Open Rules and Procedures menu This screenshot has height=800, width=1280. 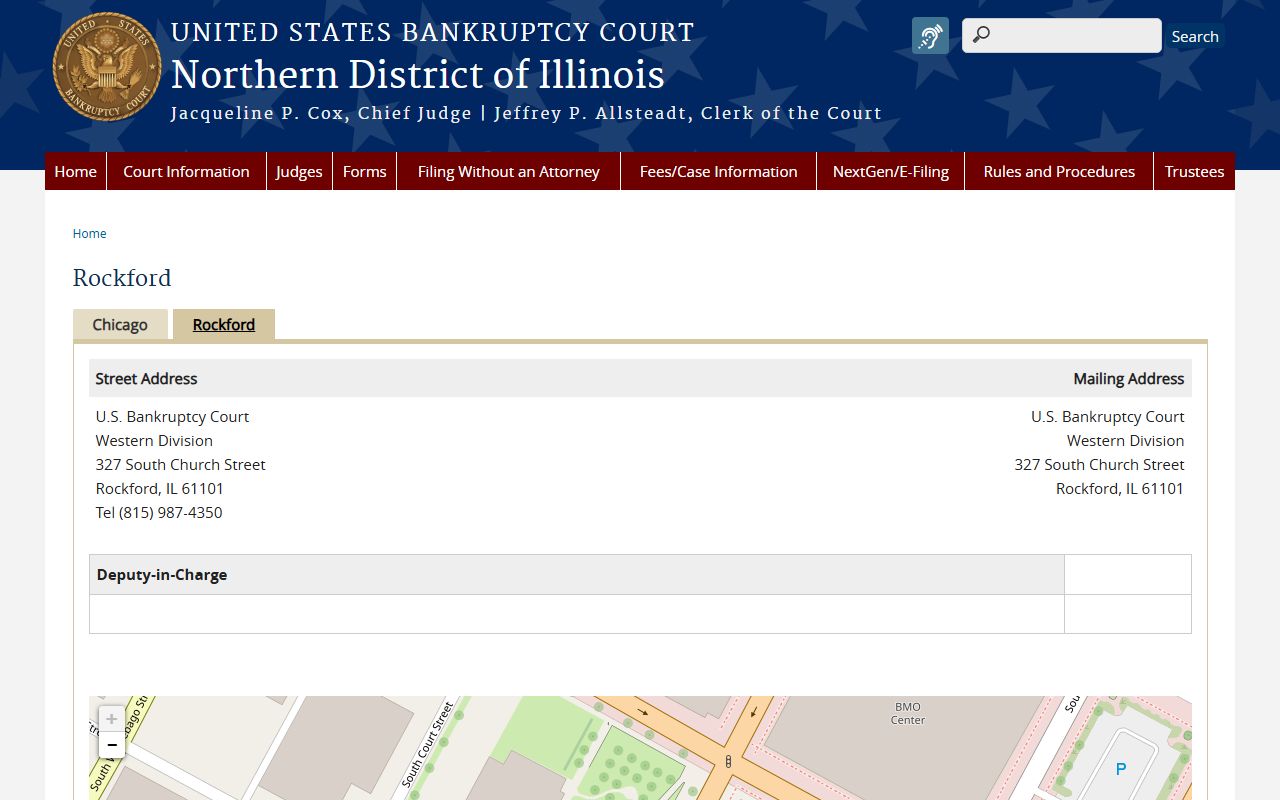(x=1059, y=171)
